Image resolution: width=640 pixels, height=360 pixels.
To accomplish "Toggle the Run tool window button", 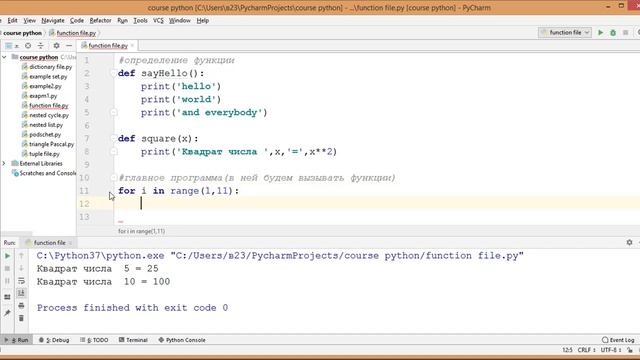I will pos(17,340).
